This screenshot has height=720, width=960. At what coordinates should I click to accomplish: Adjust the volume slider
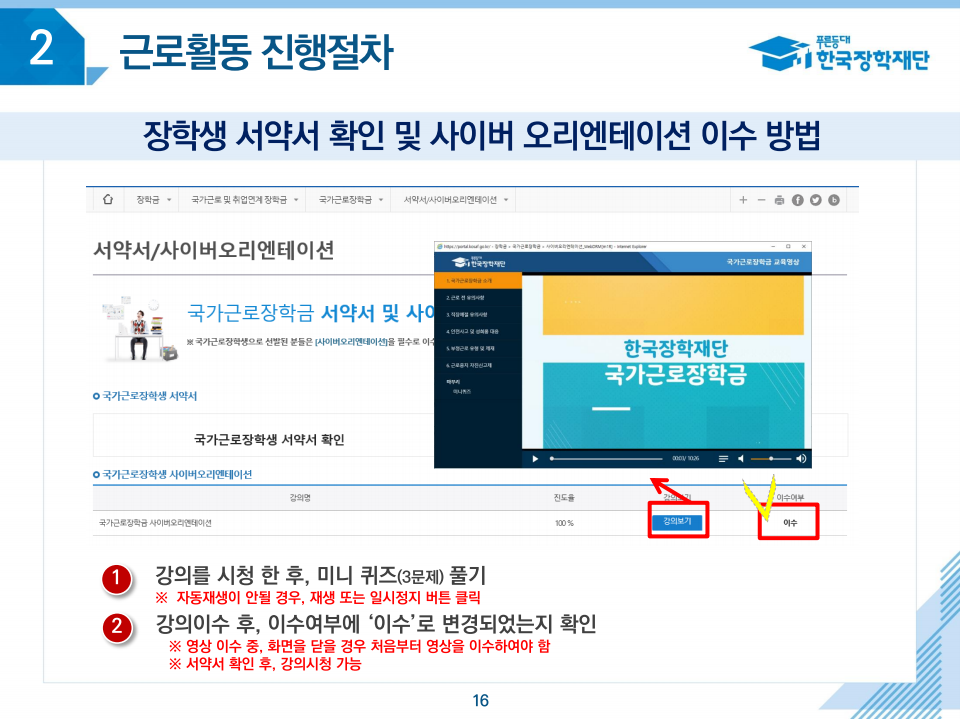pyautogui.click(x=771, y=459)
